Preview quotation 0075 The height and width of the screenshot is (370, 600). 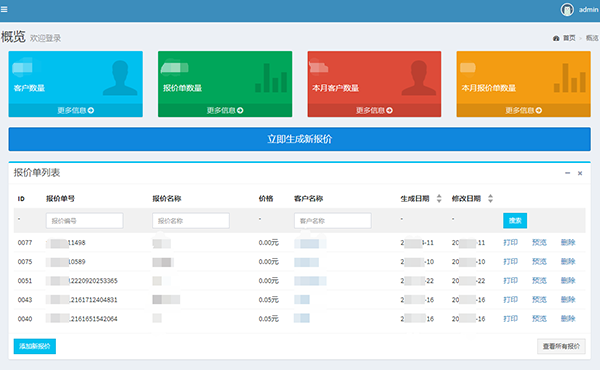click(539, 262)
